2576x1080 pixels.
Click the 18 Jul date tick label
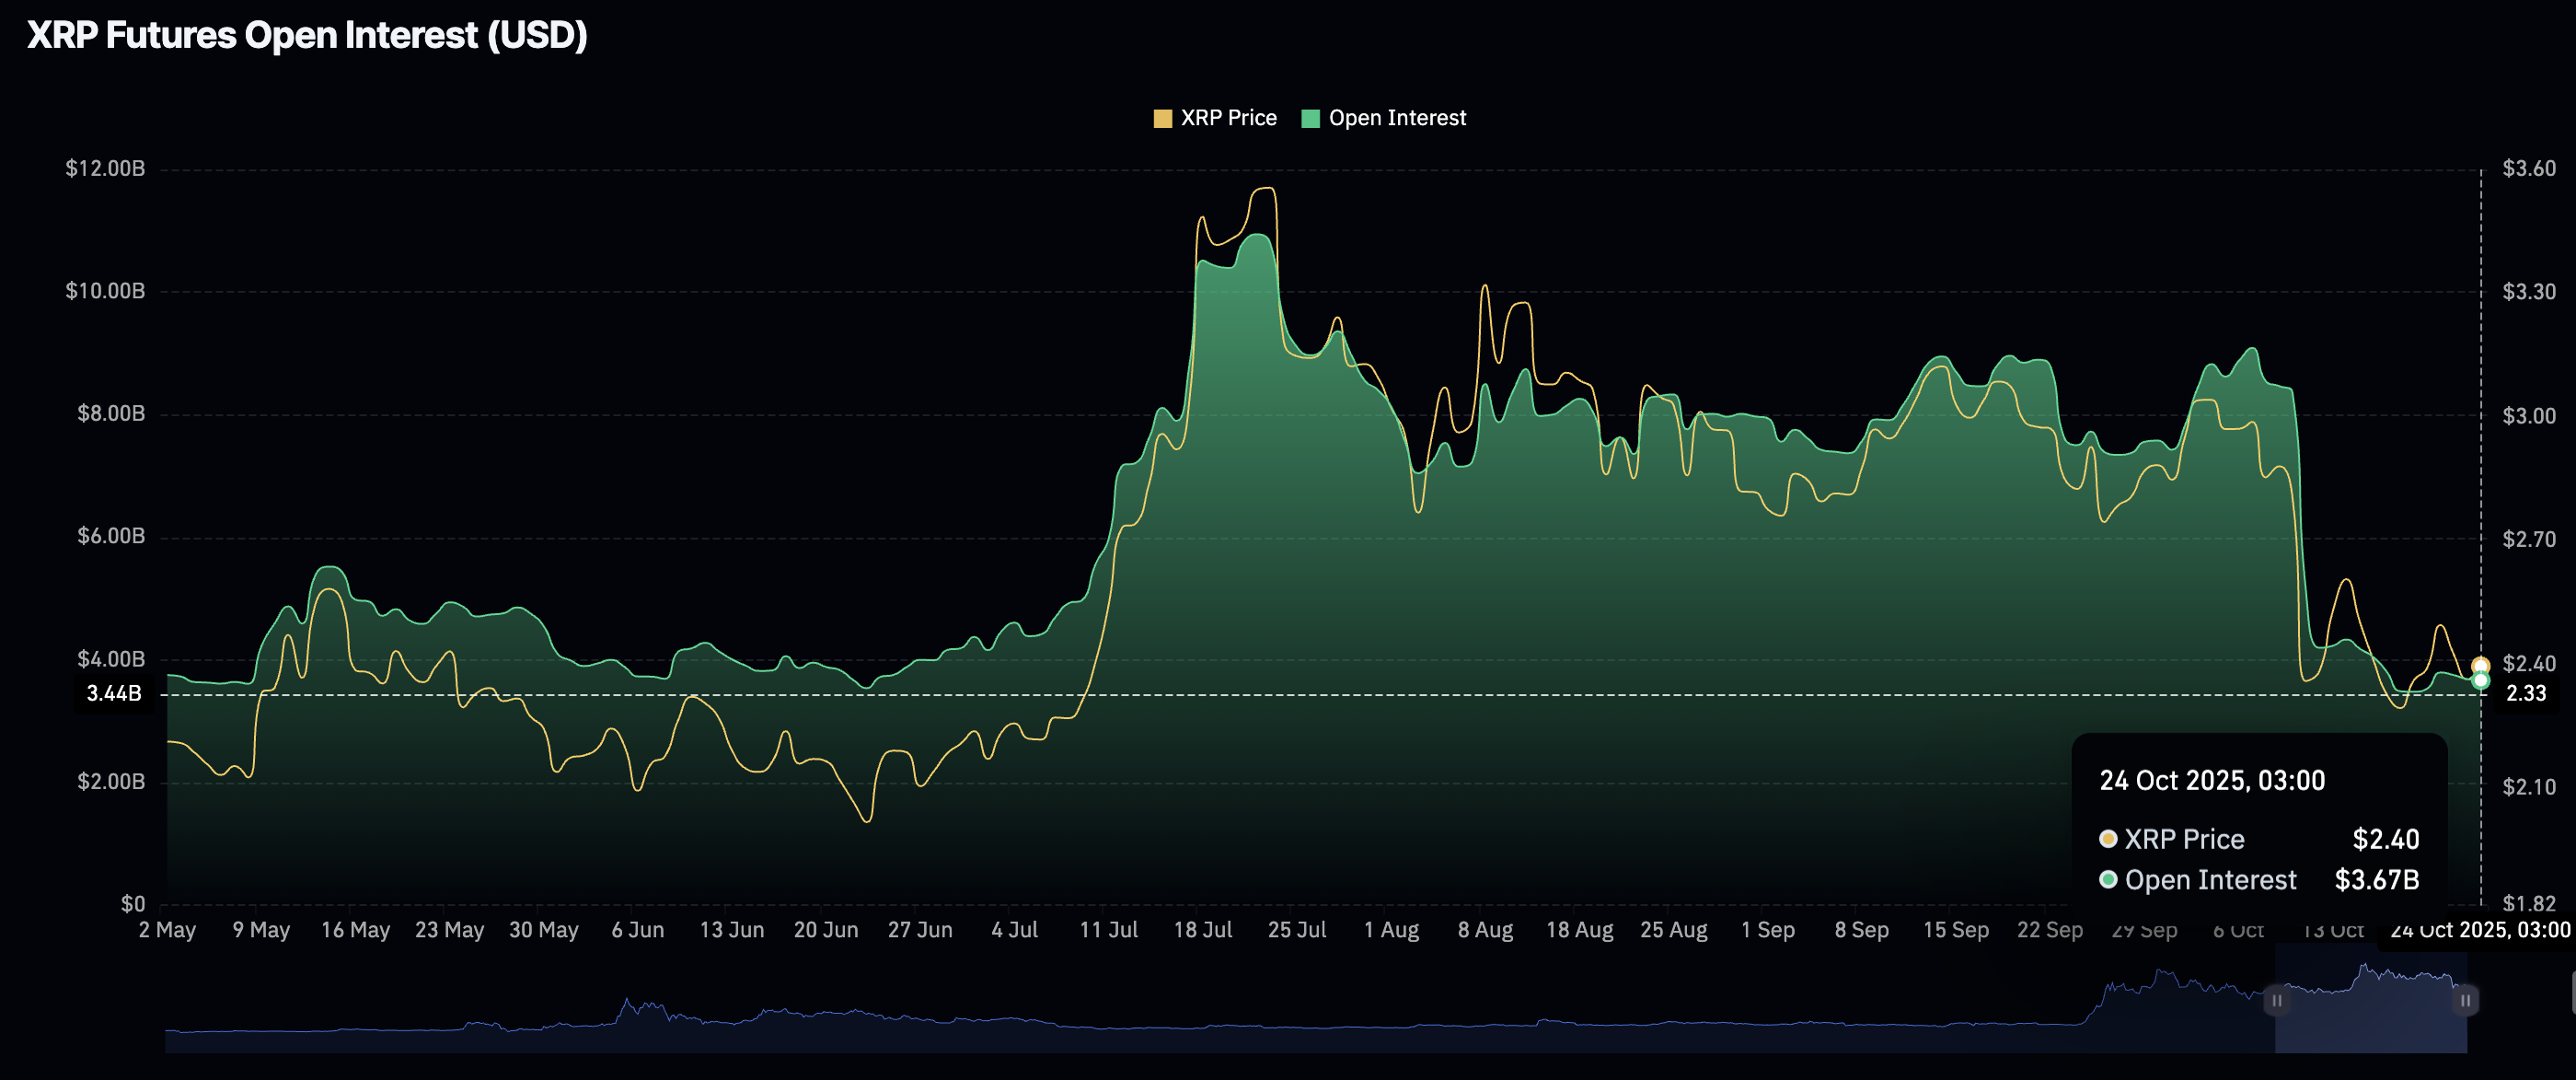coord(1202,930)
